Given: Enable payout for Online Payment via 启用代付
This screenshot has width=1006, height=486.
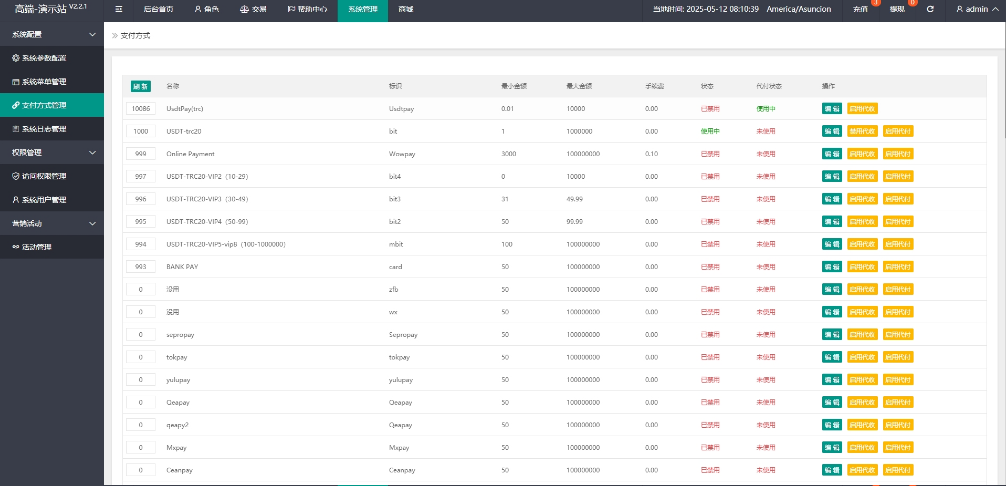Looking at the screenshot, I should pyautogui.click(x=898, y=154).
